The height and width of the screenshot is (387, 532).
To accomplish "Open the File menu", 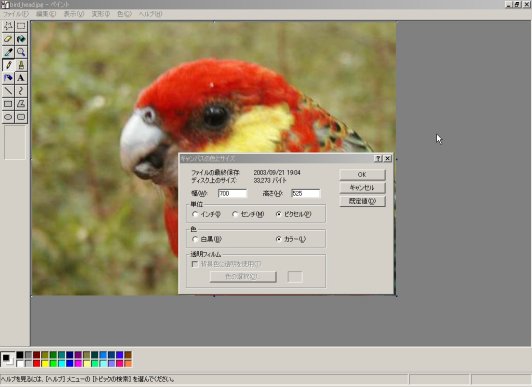I will pyautogui.click(x=16, y=14).
